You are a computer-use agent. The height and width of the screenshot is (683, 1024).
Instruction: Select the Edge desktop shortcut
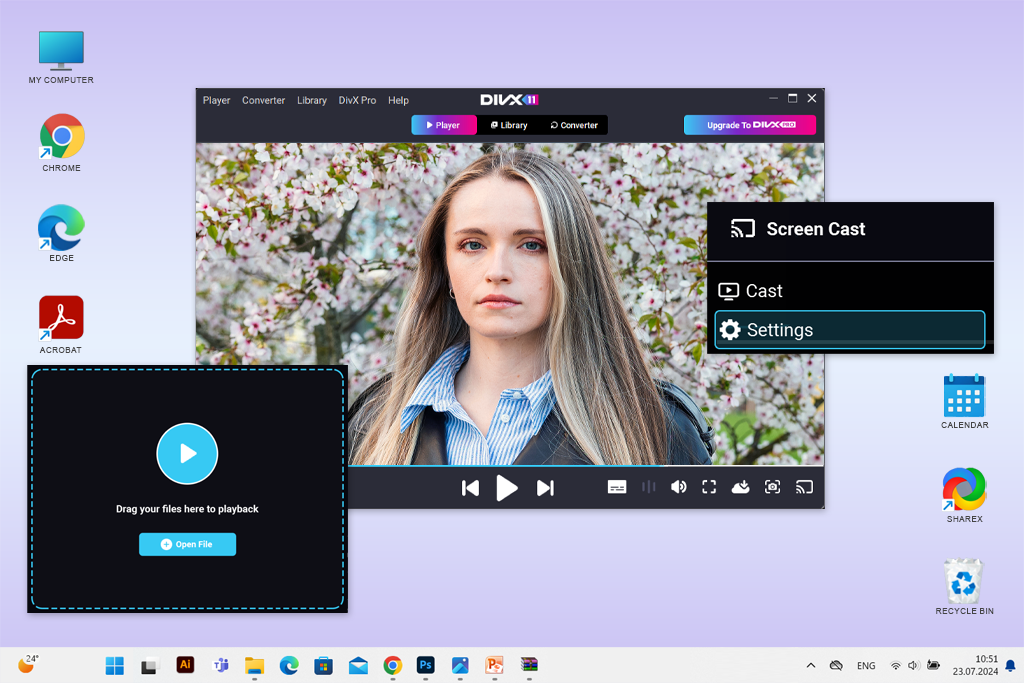tap(61, 233)
